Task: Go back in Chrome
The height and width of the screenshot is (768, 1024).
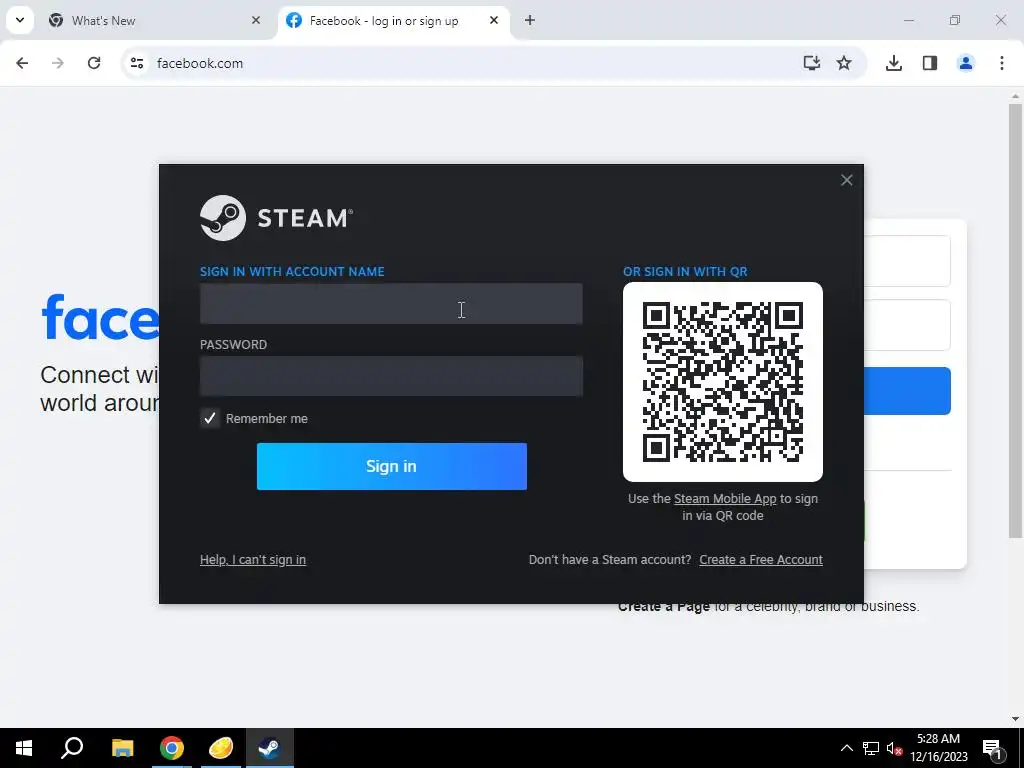Action: coord(22,63)
